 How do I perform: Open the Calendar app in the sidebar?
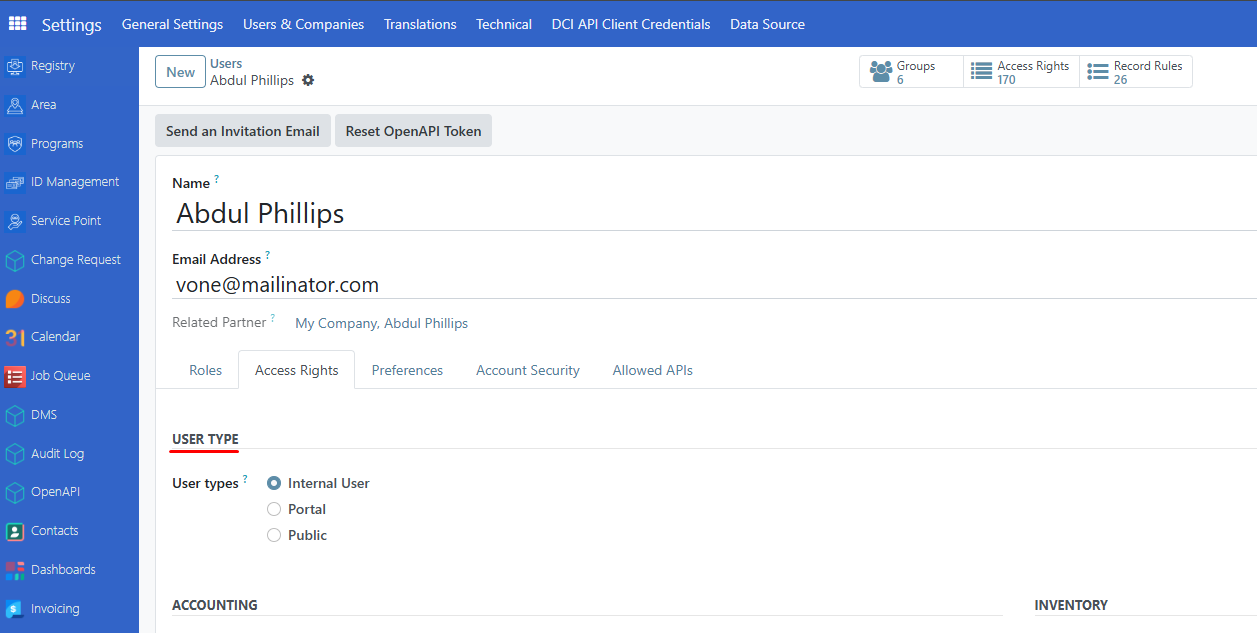point(52,336)
